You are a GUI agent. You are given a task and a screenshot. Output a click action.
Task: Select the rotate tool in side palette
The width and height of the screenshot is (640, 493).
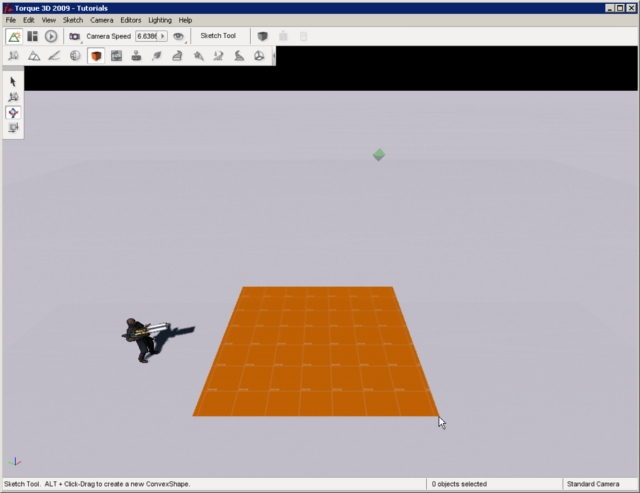13,113
